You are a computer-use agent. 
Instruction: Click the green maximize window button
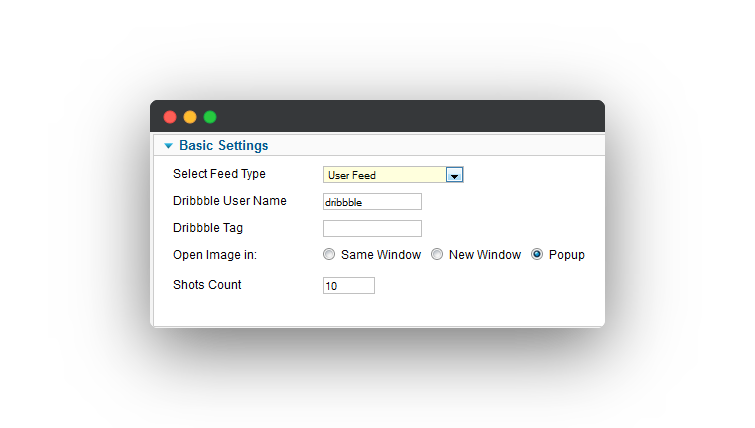tap(210, 117)
